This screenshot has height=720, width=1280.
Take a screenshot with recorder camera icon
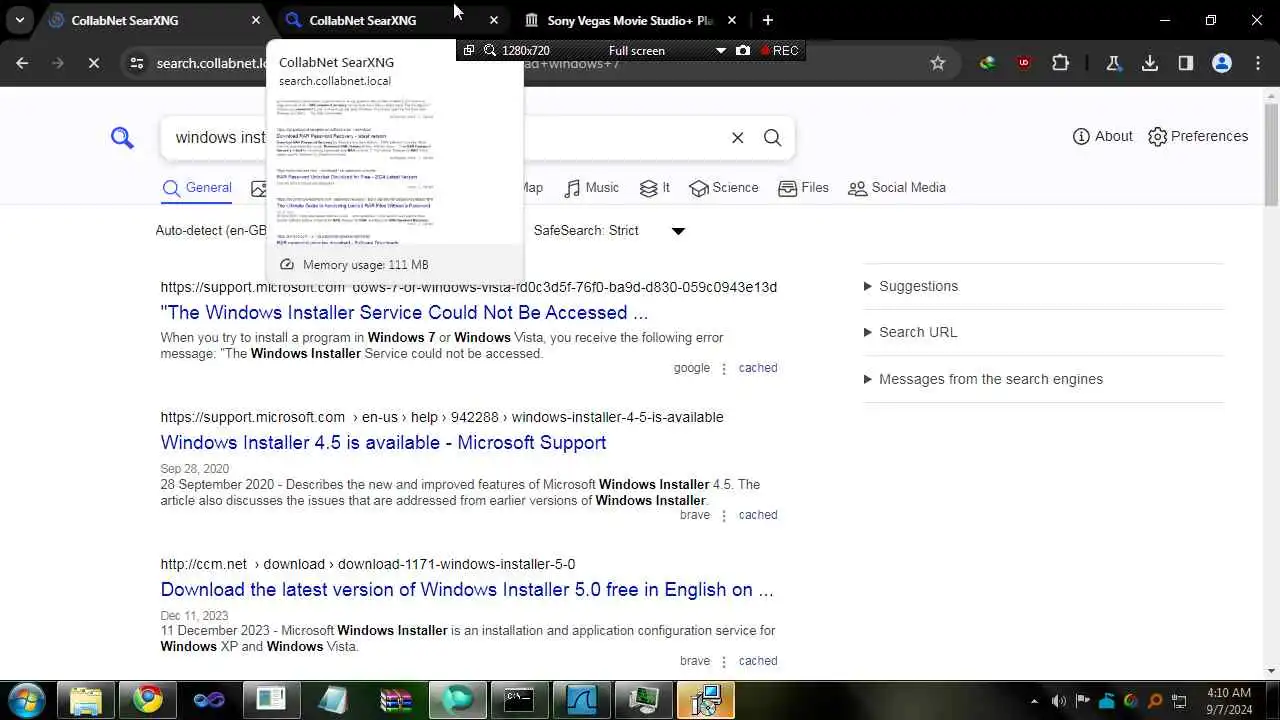pos(743,50)
